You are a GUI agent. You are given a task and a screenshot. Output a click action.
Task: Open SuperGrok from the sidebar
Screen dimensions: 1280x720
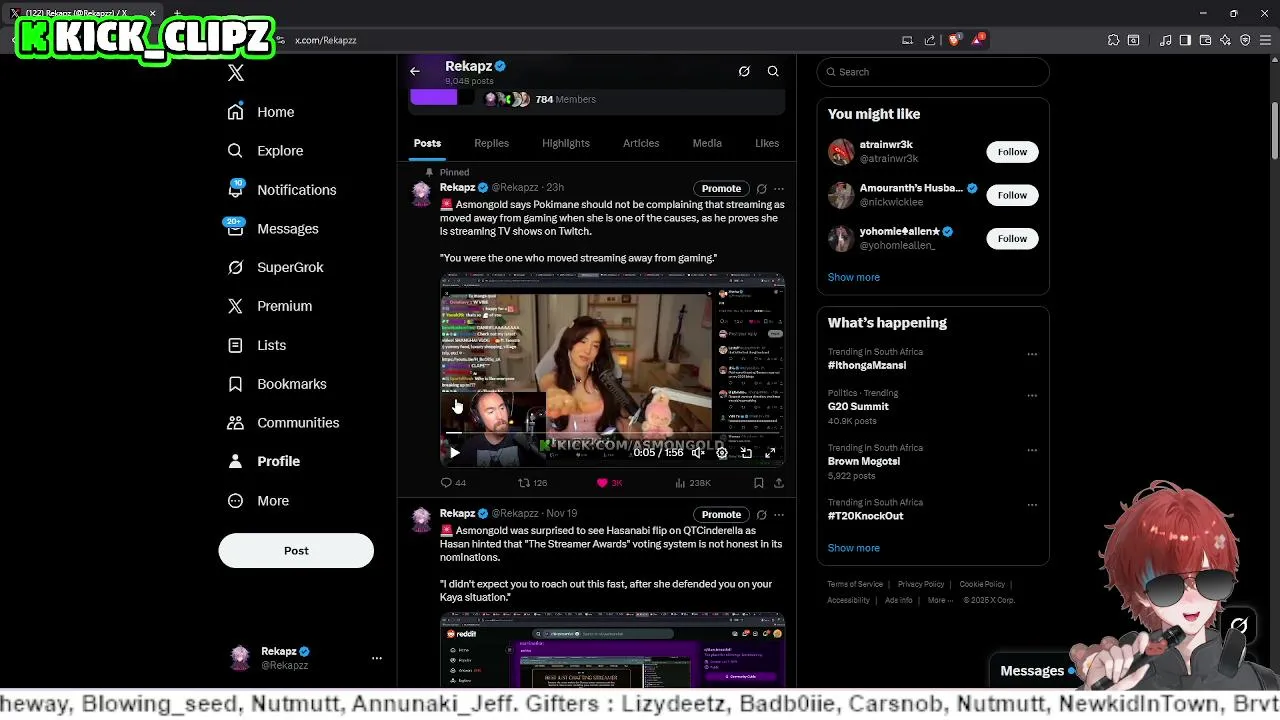(x=275, y=267)
